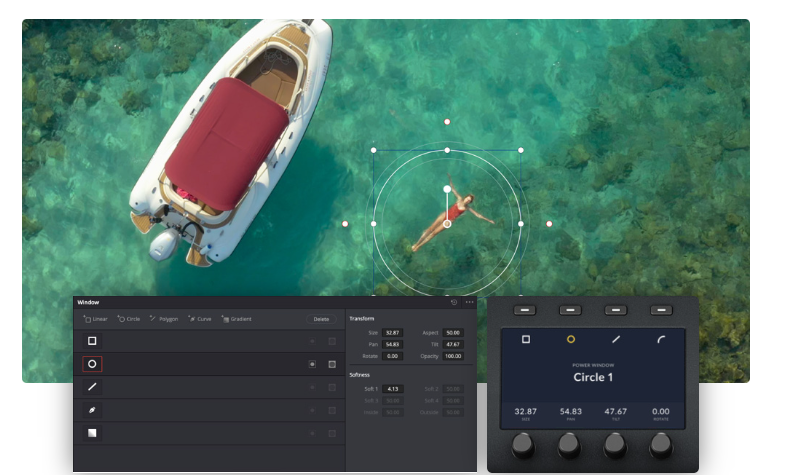Toggle the mask control on the Curve window row
The image size is (808, 475).
(332, 411)
